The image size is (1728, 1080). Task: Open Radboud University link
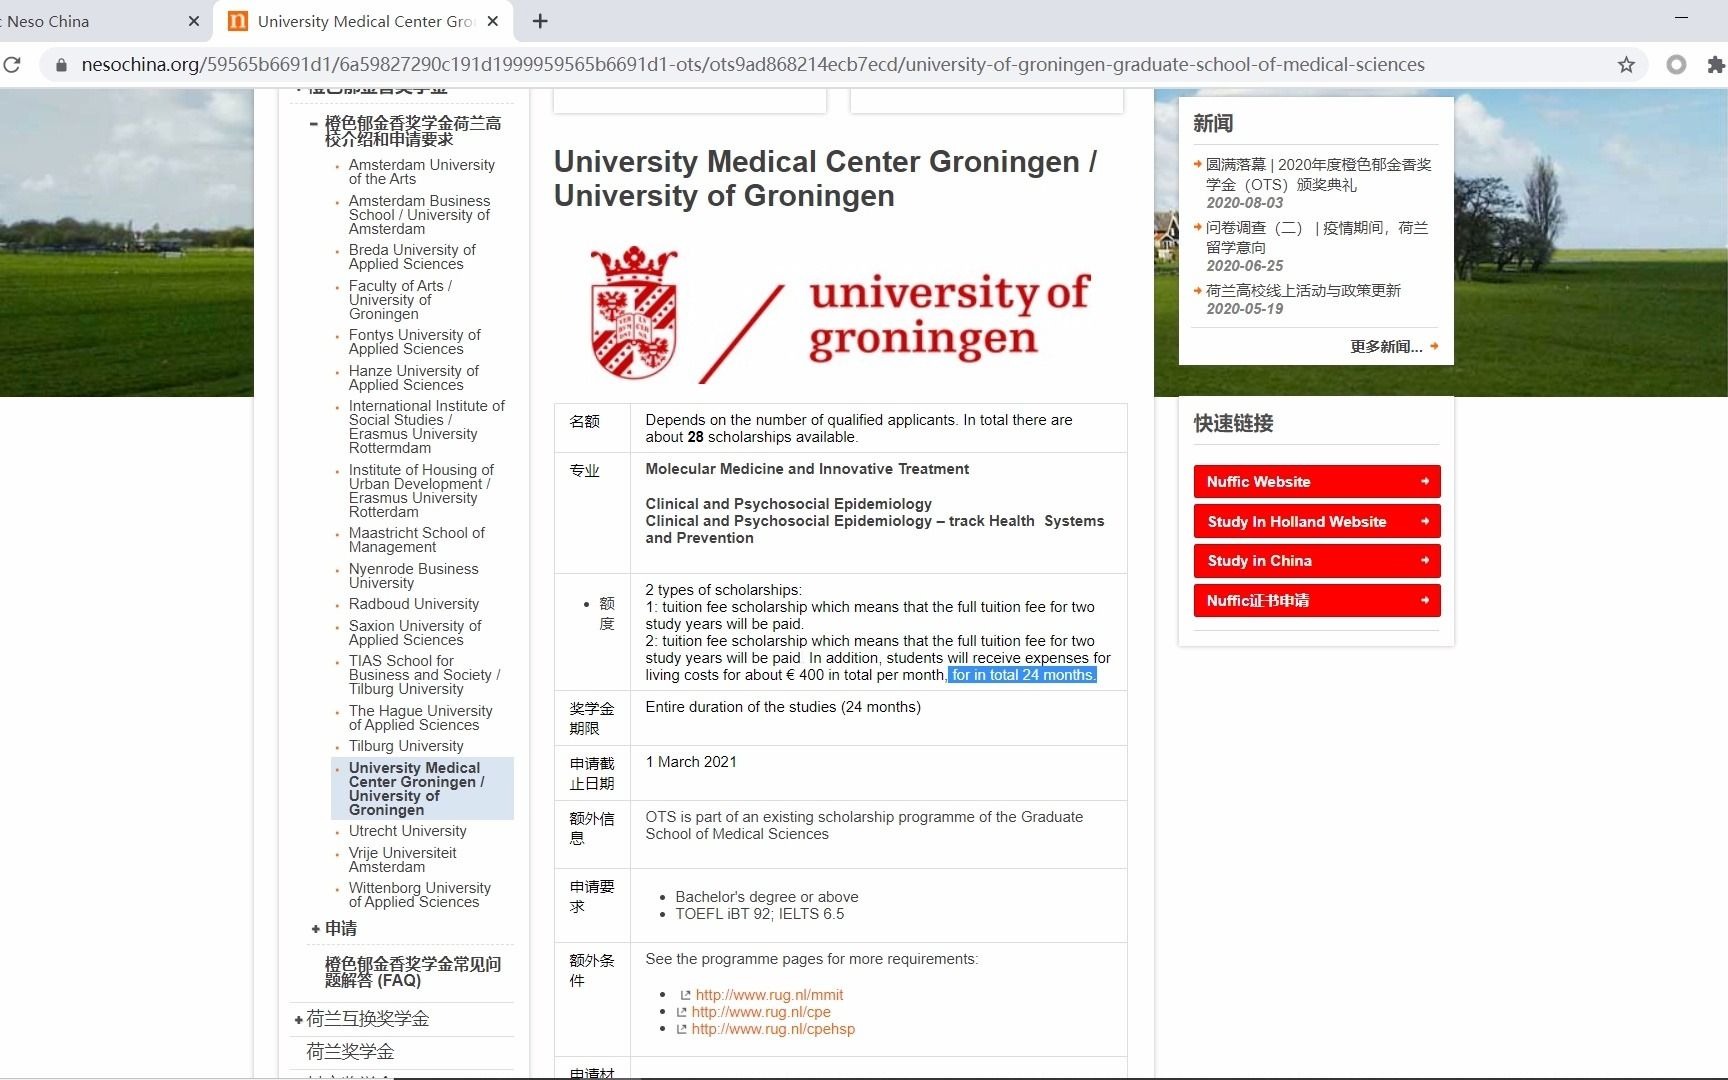413,604
